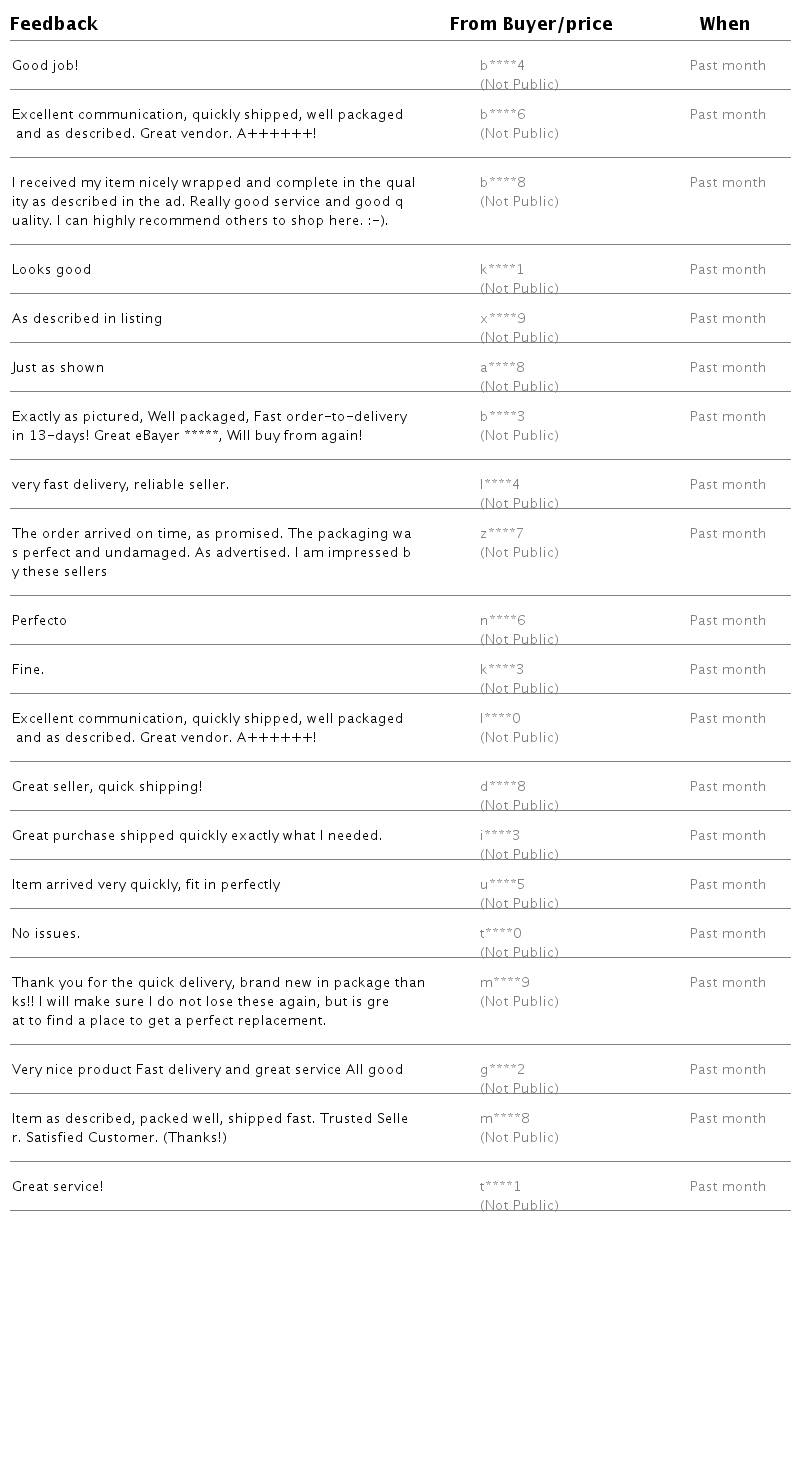Click the 'Perfecto' feedback comment
The height and width of the screenshot is (1480, 800).
pos(39,621)
